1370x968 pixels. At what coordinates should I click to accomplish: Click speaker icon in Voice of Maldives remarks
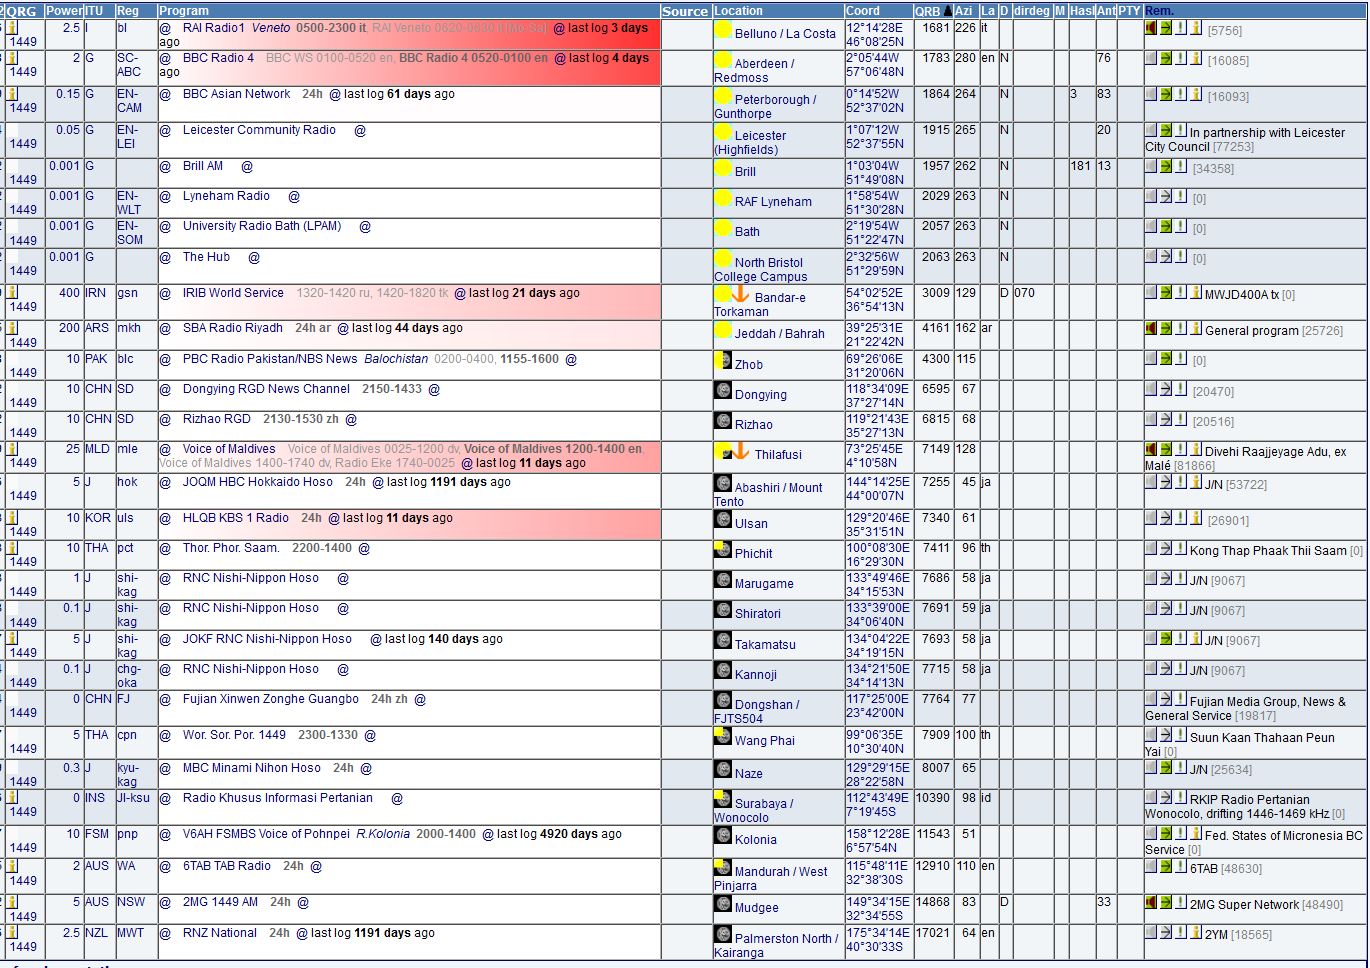(x=1151, y=449)
